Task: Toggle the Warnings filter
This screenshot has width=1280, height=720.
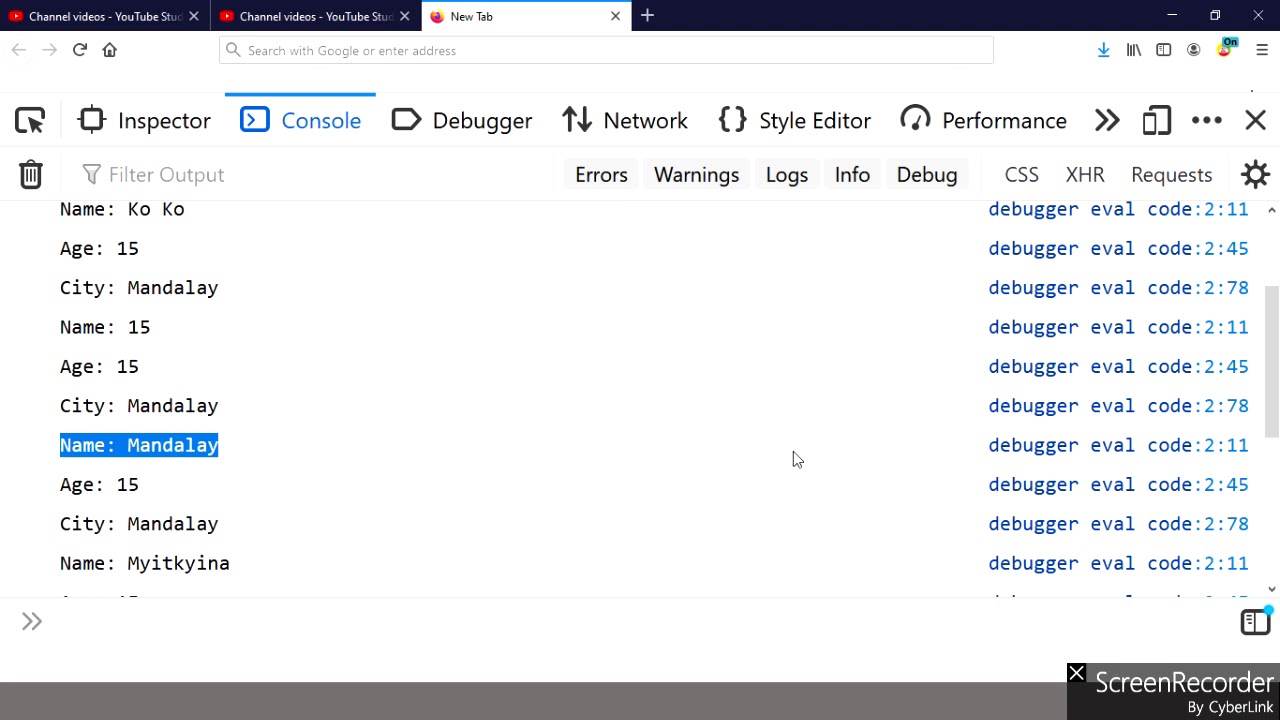Action: point(696,175)
